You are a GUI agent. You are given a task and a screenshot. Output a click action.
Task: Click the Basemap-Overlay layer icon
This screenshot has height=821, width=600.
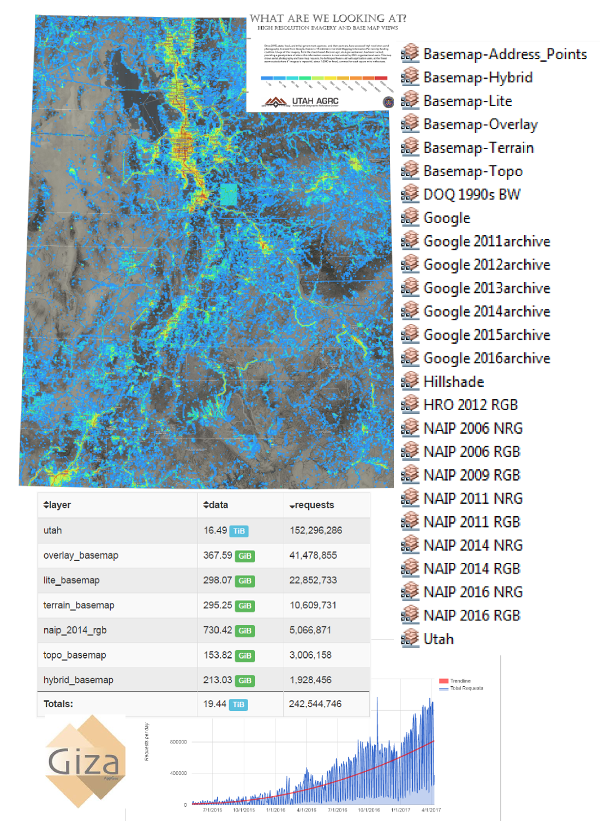(410, 124)
